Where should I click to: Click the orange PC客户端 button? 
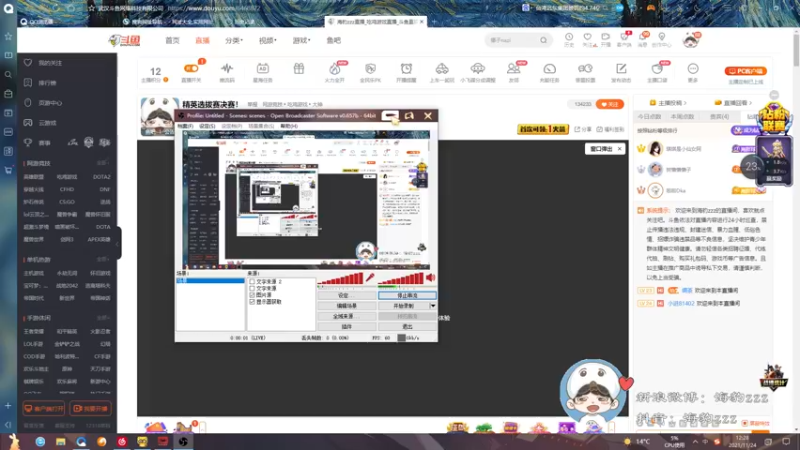pyautogui.click(x=746, y=71)
